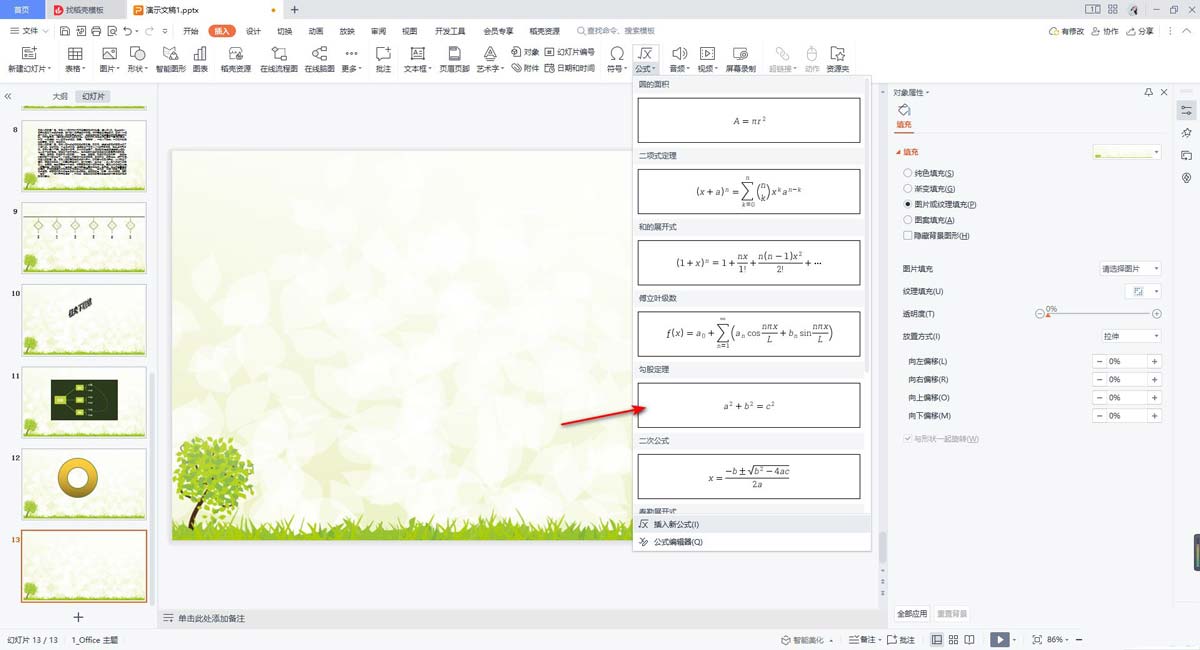Open the 形状 shapes tool
1200x650 pixels.
138,60
